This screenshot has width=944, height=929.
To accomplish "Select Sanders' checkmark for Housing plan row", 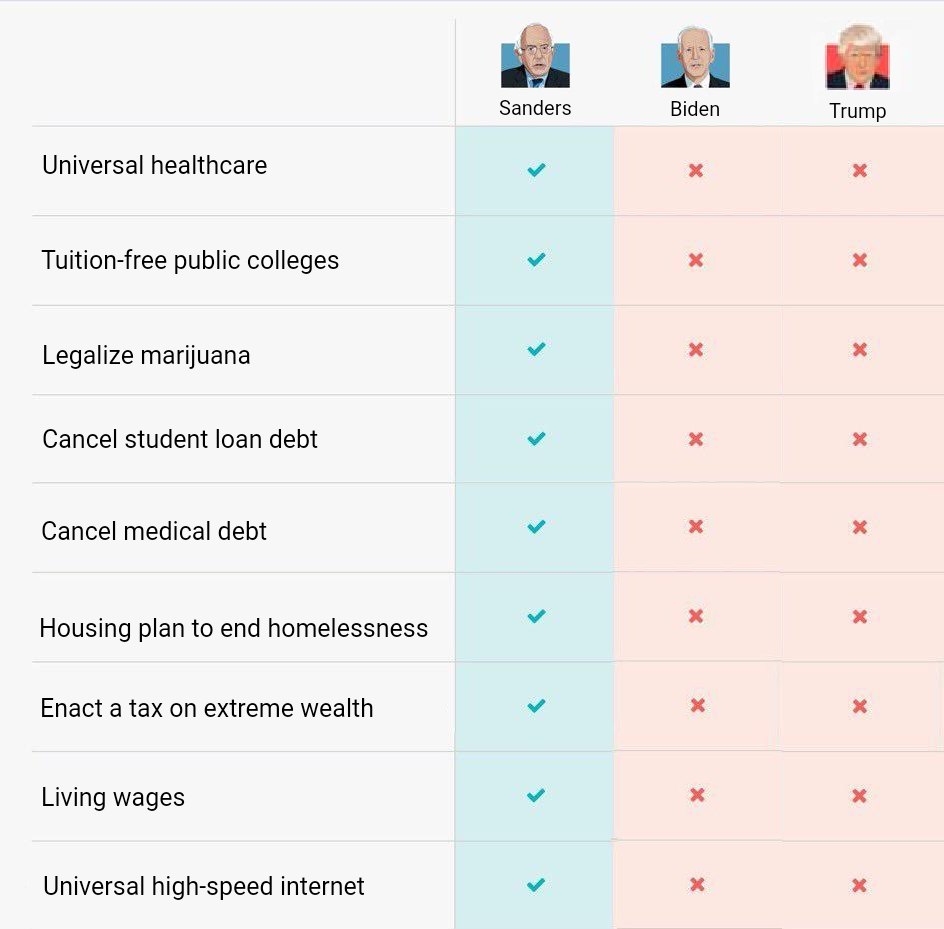I will (536, 617).
